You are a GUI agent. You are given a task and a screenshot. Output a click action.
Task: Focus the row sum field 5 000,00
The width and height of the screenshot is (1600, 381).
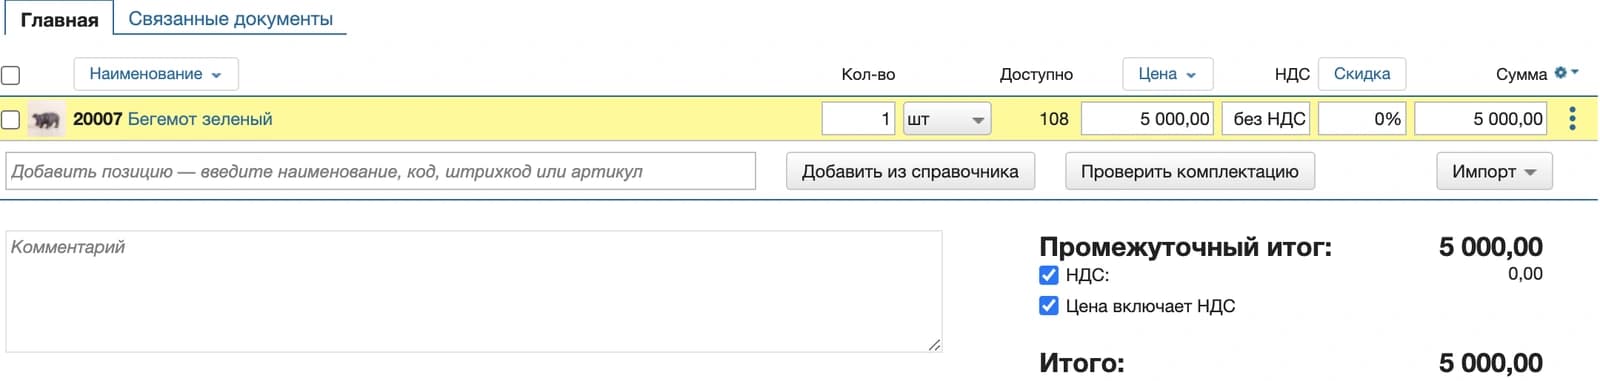pyautogui.click(x=1480, y=119)
